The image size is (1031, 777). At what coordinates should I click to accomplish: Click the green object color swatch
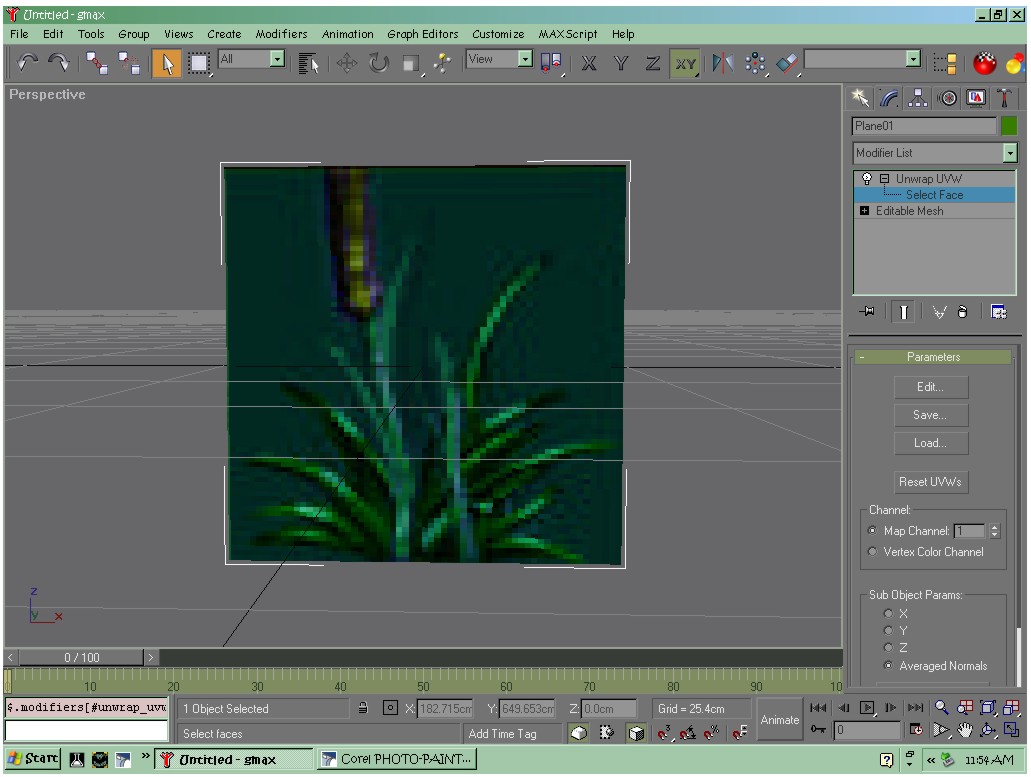[x=1009, y=126]
